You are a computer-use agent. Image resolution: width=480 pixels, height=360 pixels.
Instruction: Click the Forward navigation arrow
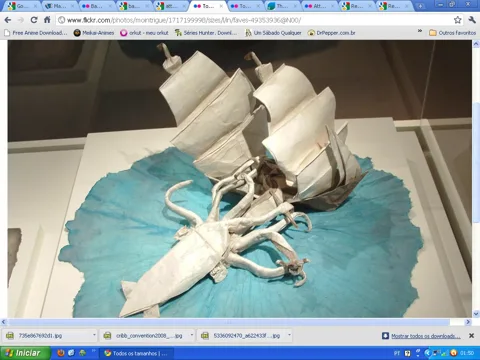pos(21,20)
